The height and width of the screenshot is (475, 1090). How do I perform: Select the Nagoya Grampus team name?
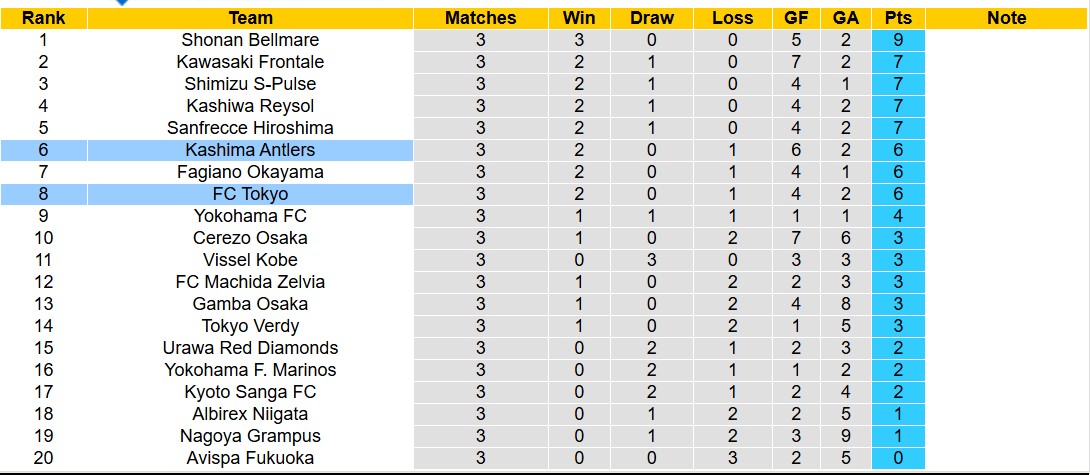[x=250, y=436]
